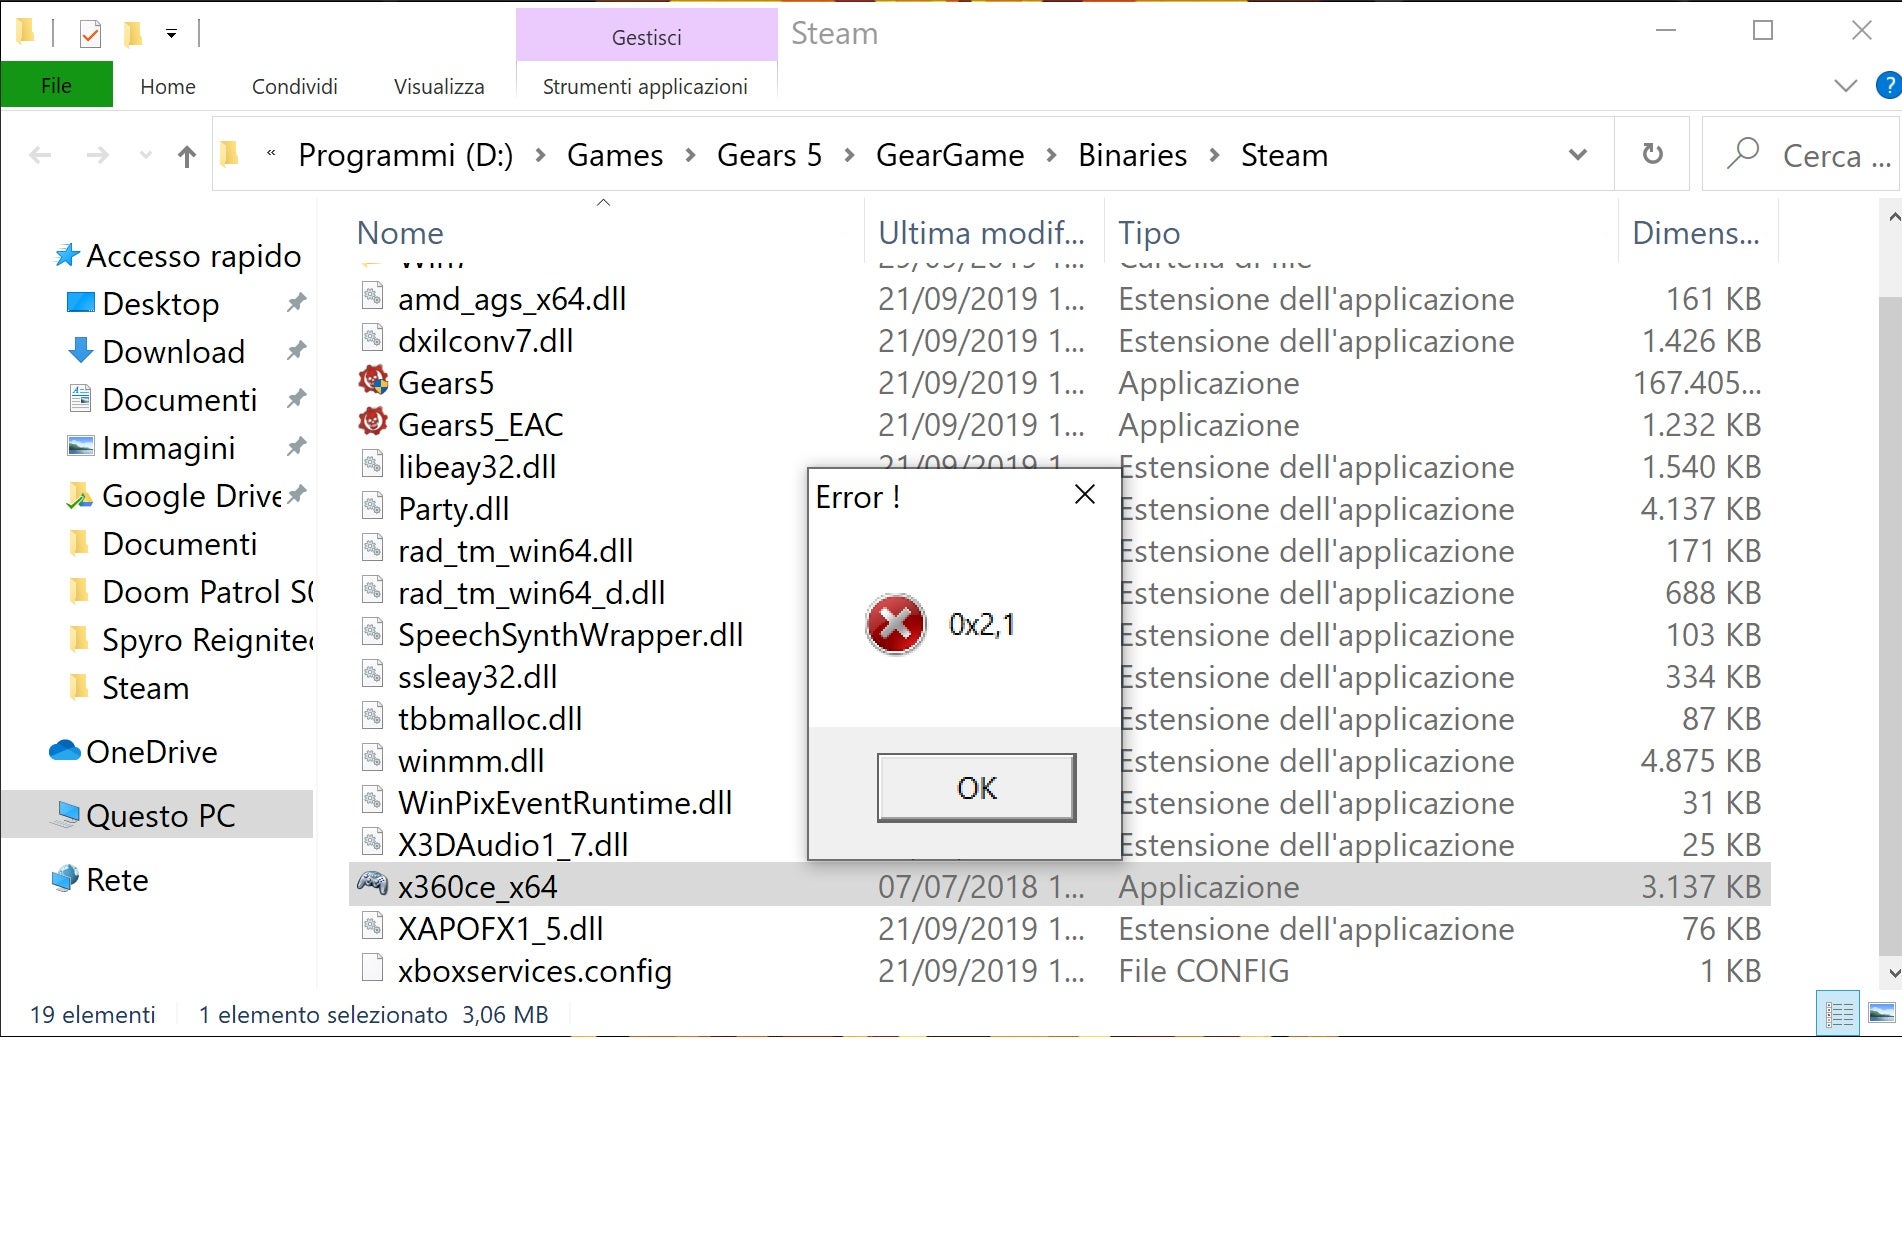Image resolution: width=1902 pixels, height=1259 pixels.
Task: Click the scrollbar down arrow
Action: click(1892, 971)
